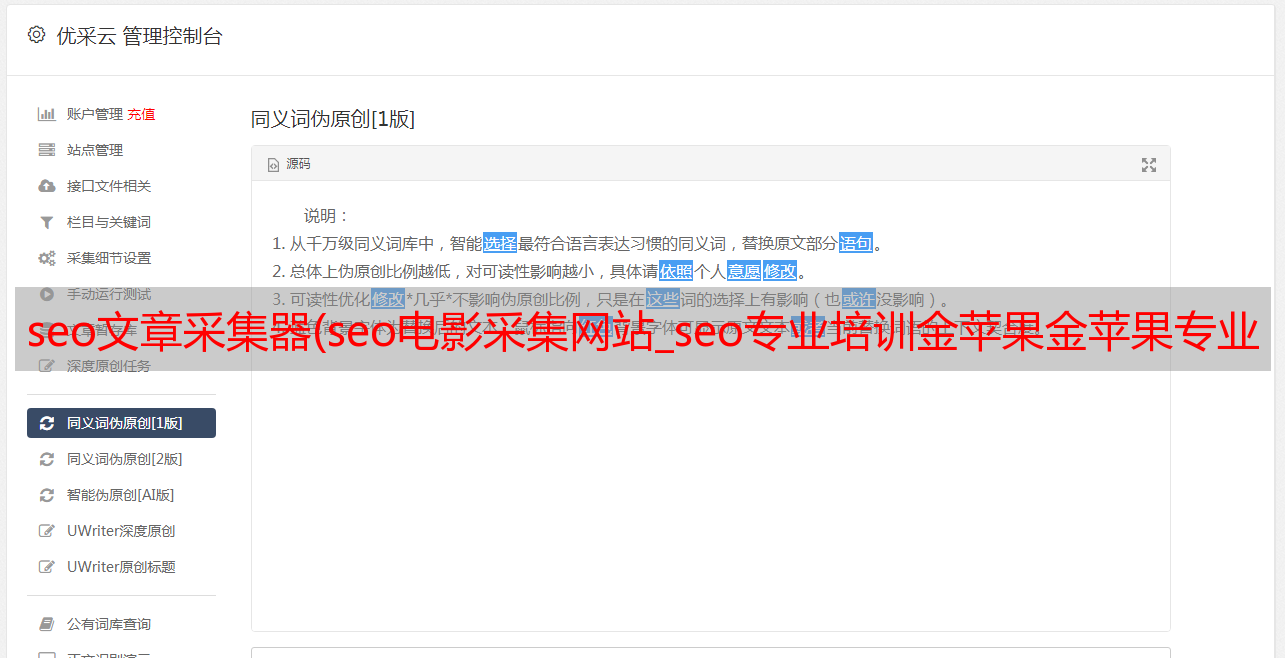Click the gear icon beside 优采云 管理控制台

coord(37,35)
